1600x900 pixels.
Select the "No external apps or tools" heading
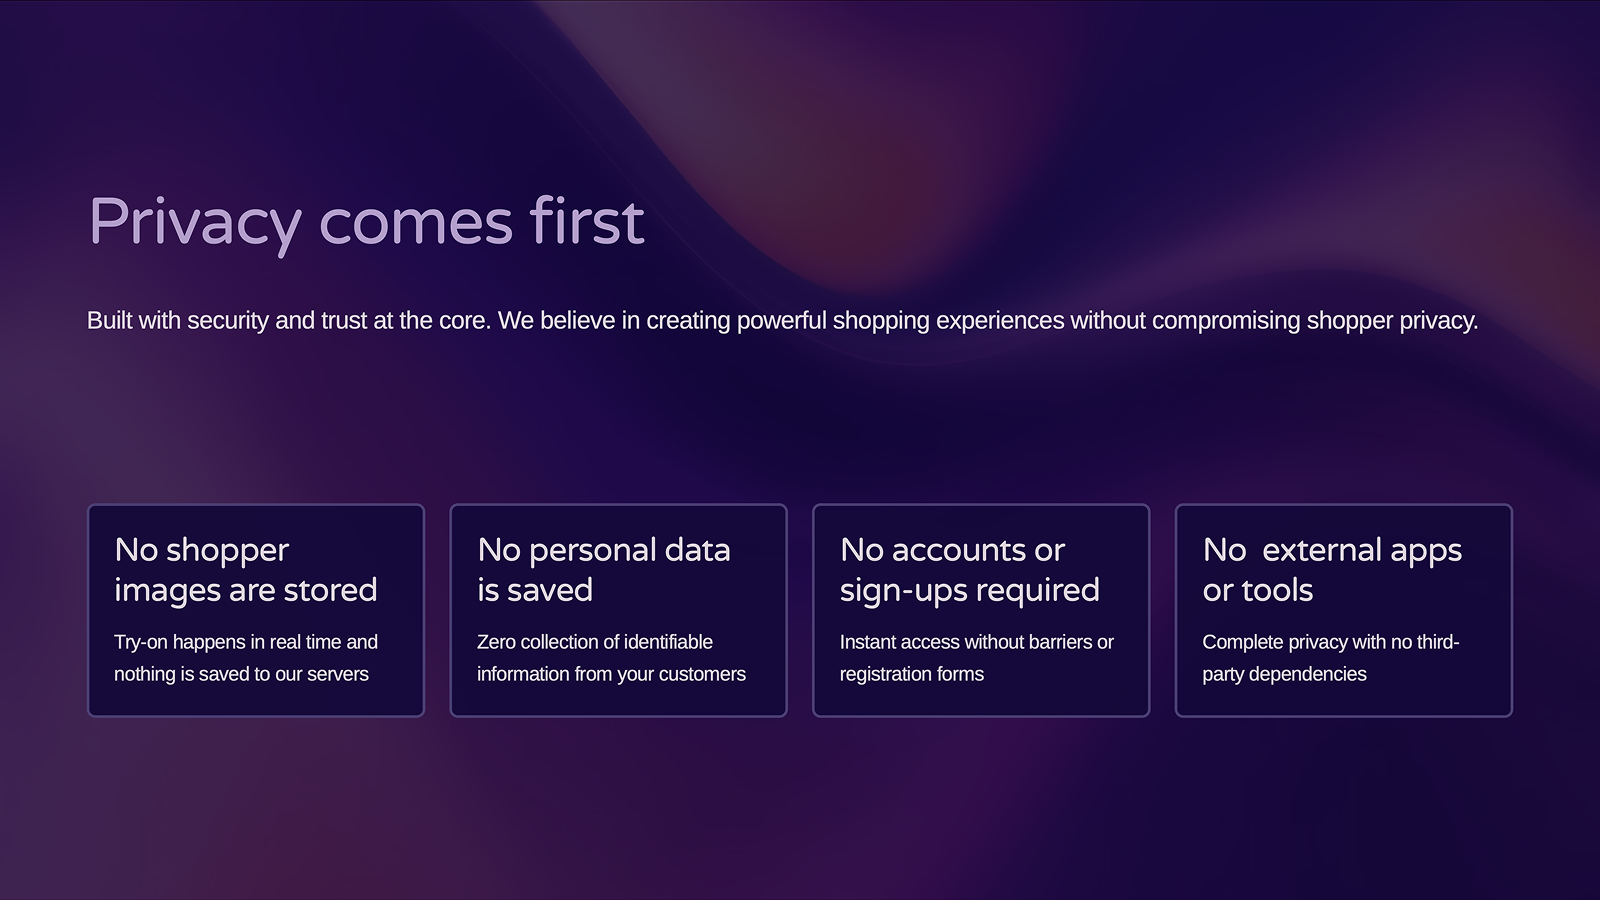(x=1331, y=570)
